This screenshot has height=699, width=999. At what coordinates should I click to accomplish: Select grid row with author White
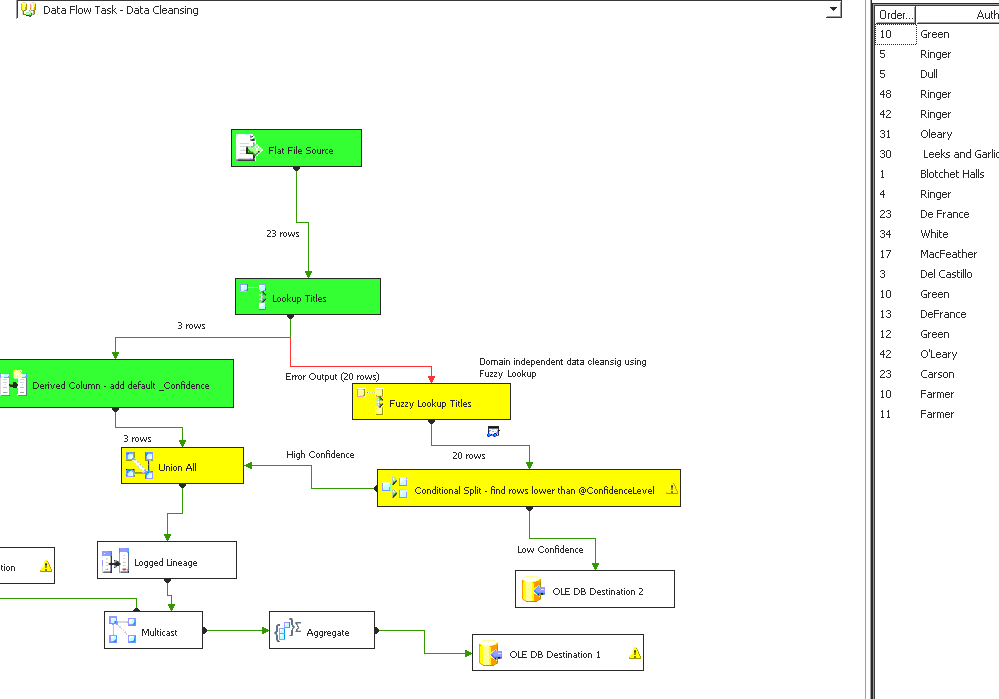click(937, 234)
